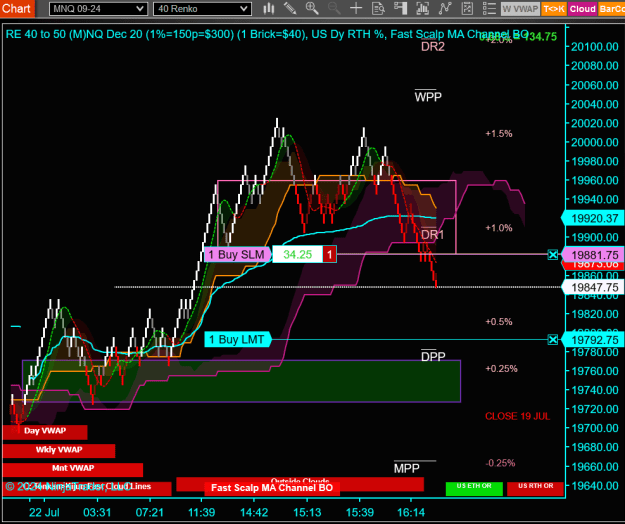Click the 07:21 time axis label
The image size is (625, 524).
click(149, 512)
